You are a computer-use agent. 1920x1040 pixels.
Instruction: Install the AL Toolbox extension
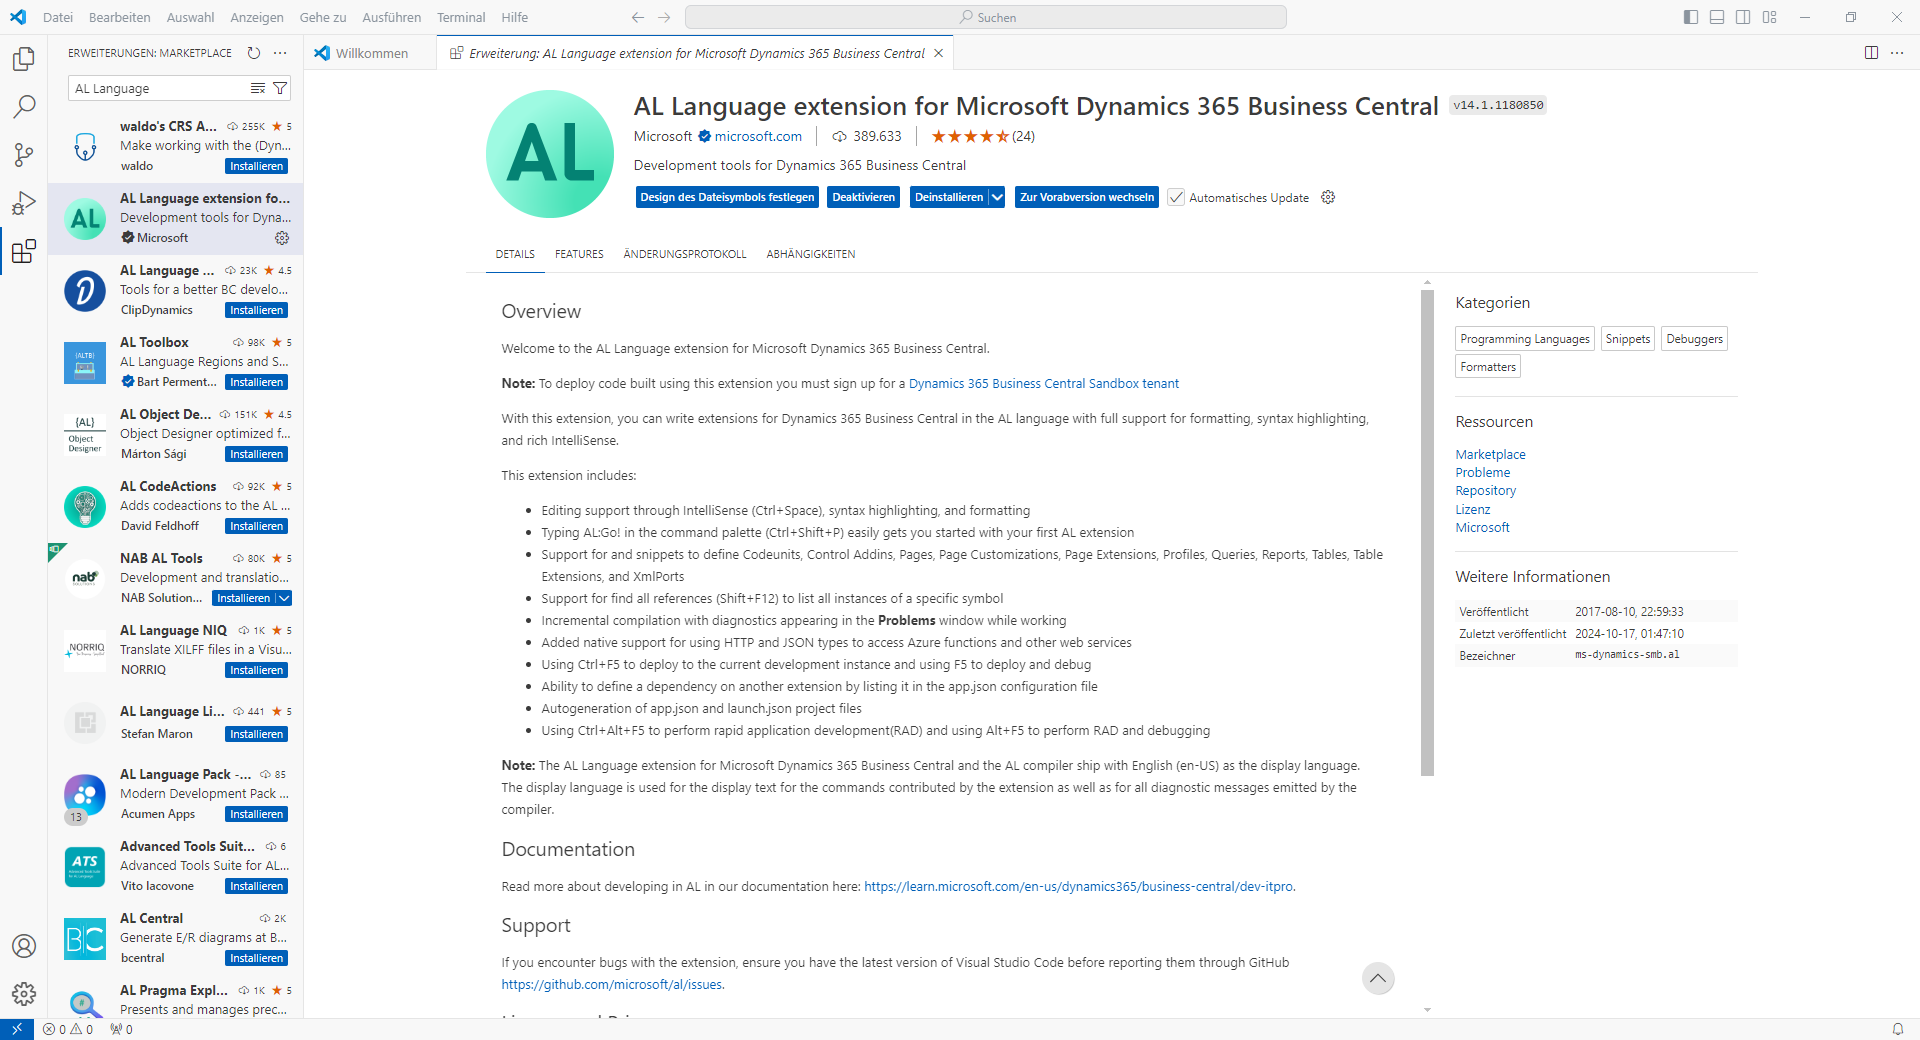pyautogui.click(x=257, y=382)
